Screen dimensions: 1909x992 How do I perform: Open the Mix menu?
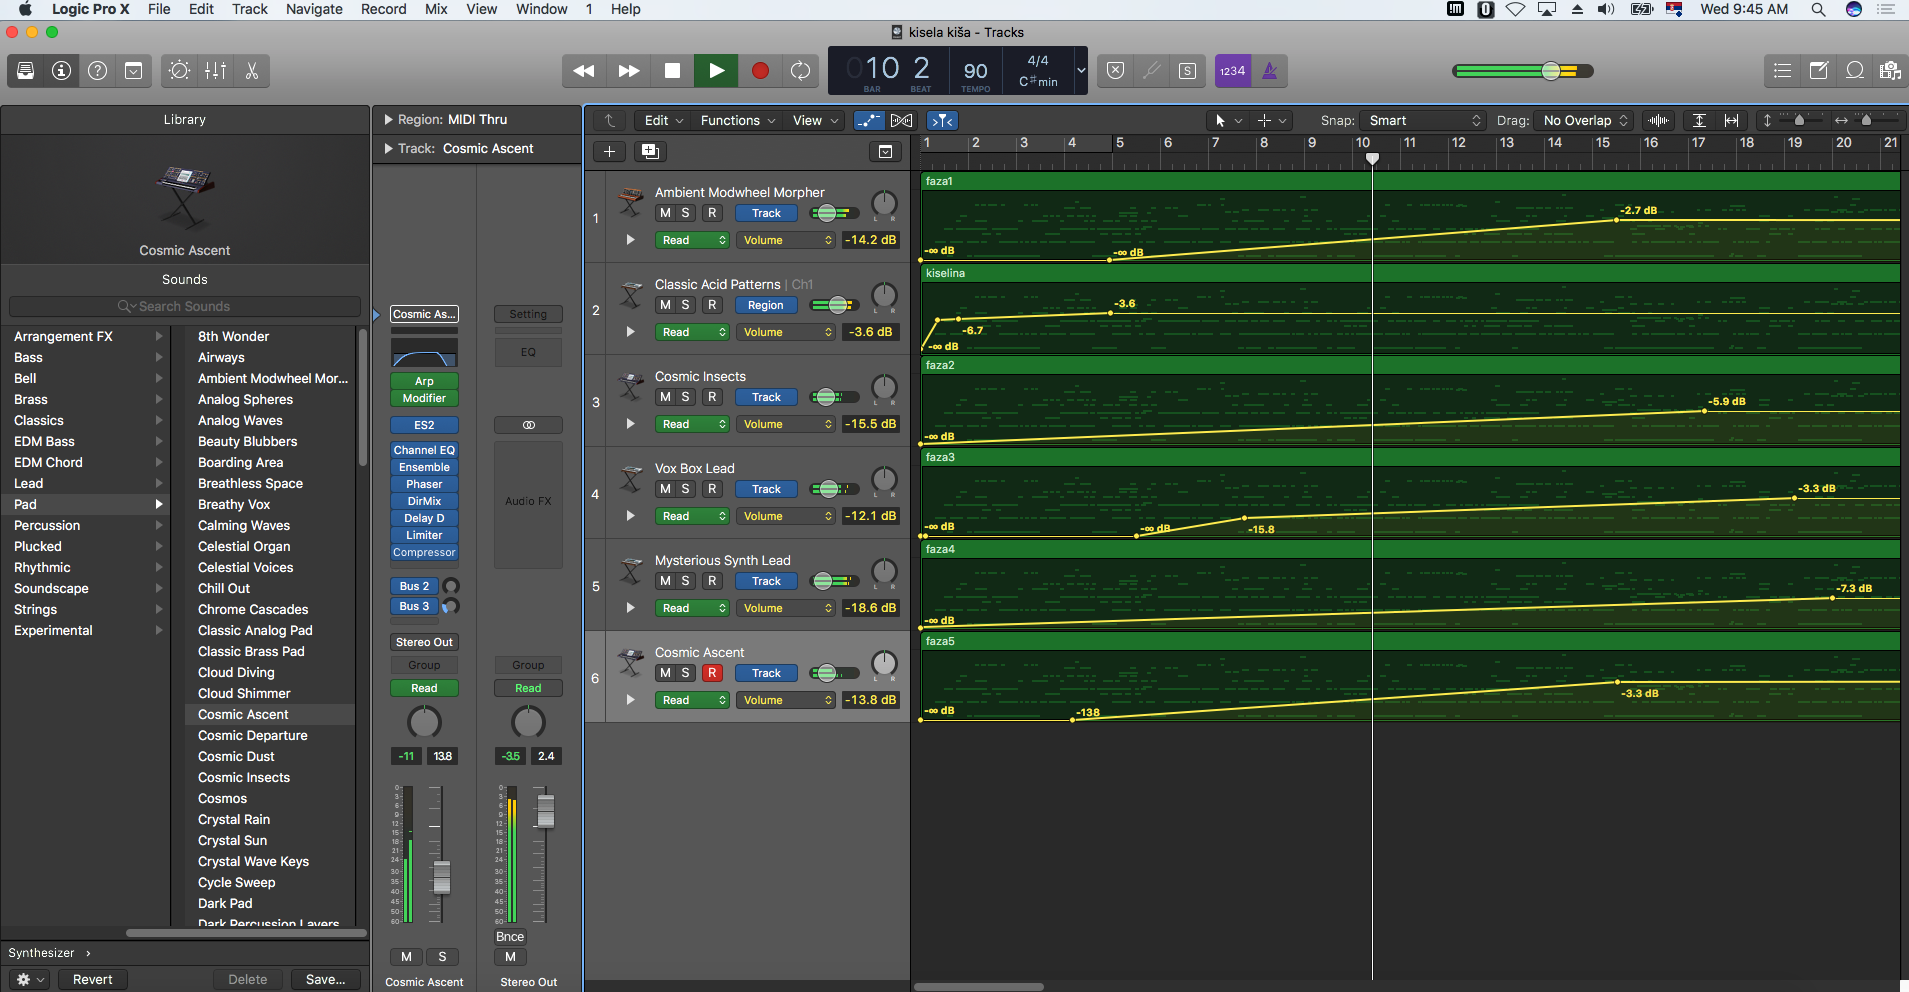436,9
